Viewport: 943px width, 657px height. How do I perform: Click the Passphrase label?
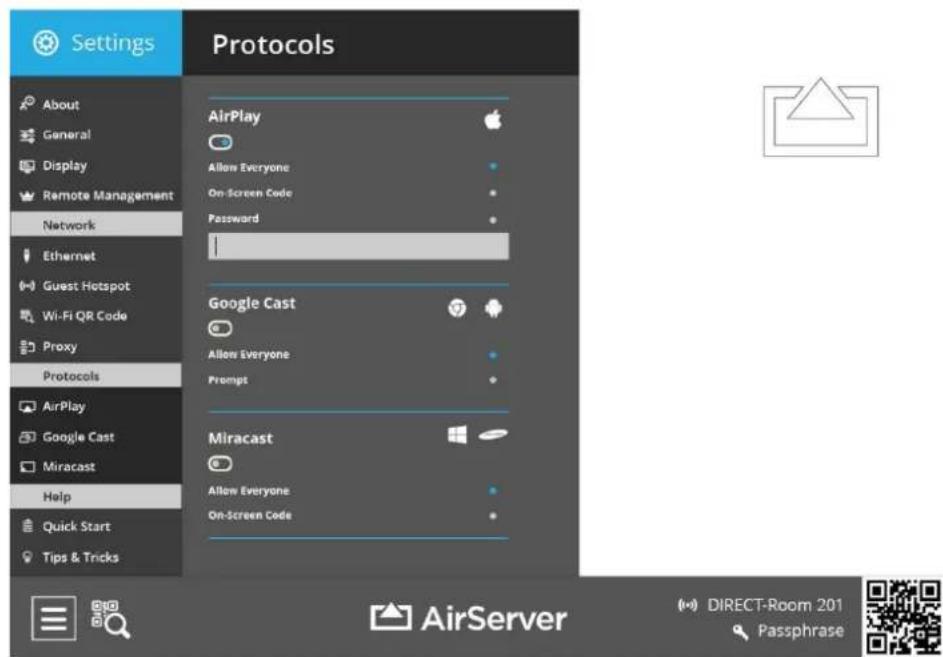(800, 631)
